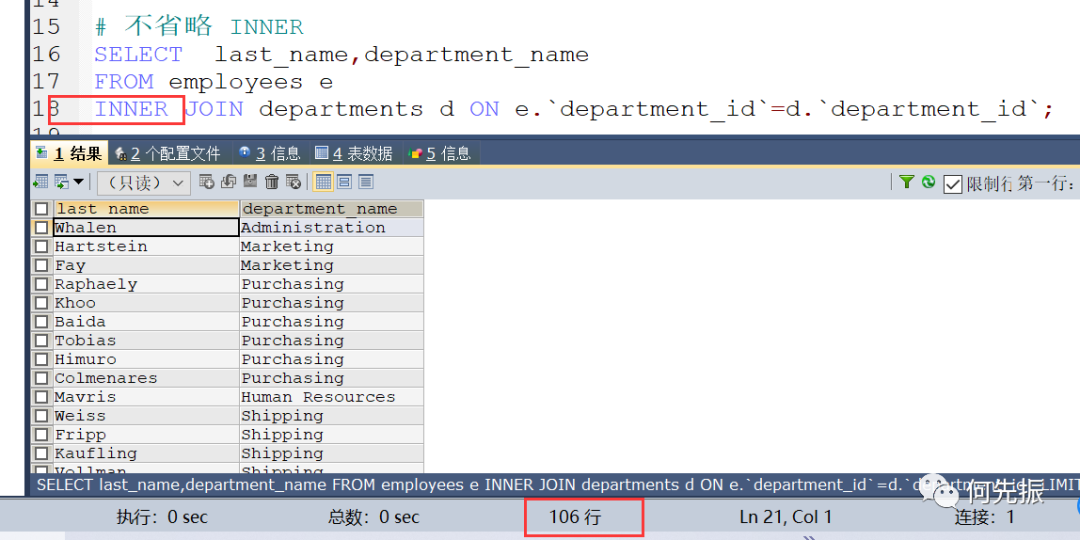The image size is (1080, 540).
Task: Open the 4 表数据 tab
Action: (354, 153)
